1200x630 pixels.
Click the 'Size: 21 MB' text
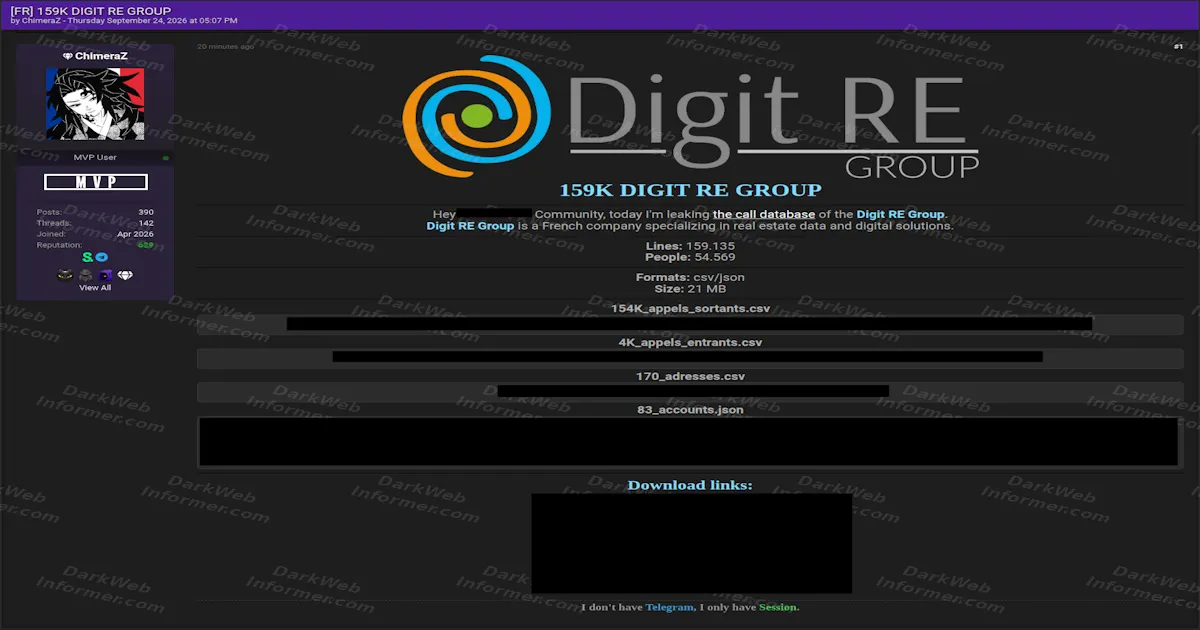pyautogui.click(x=690, y=289)
